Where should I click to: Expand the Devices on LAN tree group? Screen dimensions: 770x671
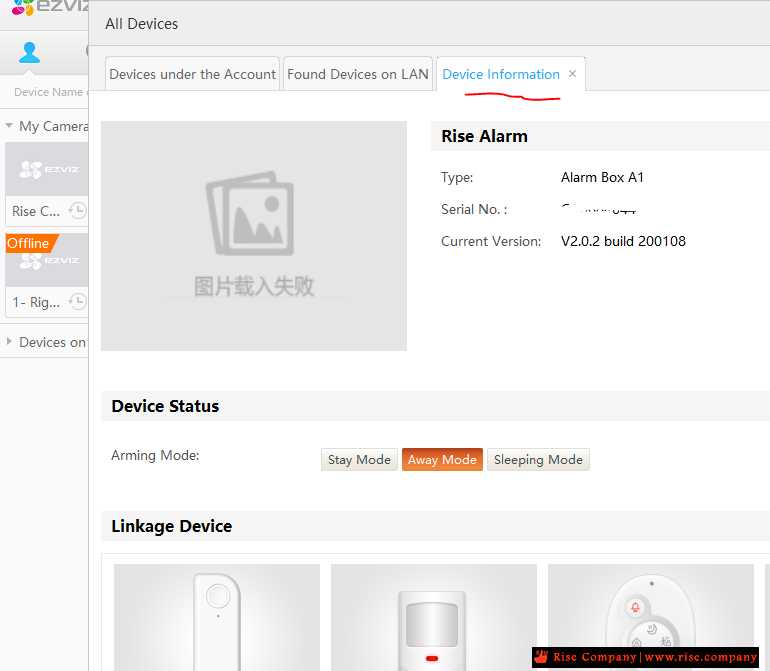pos(9,341)
